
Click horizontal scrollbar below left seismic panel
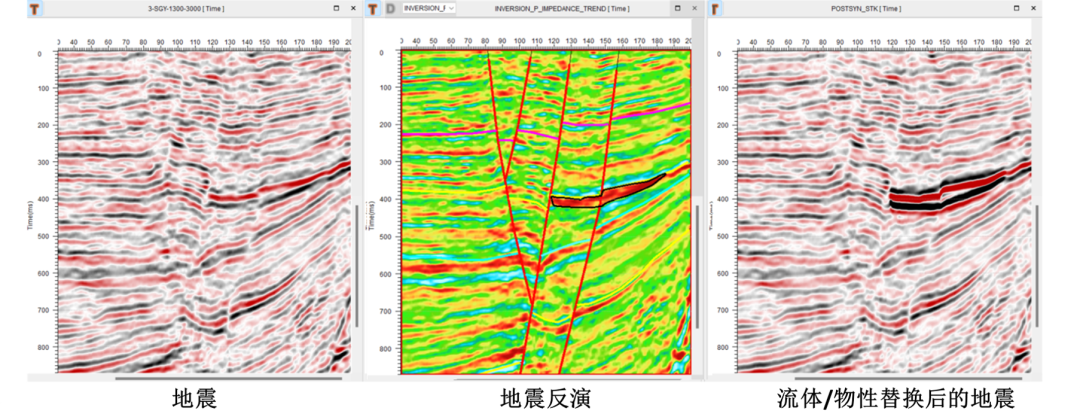[228, 378]
